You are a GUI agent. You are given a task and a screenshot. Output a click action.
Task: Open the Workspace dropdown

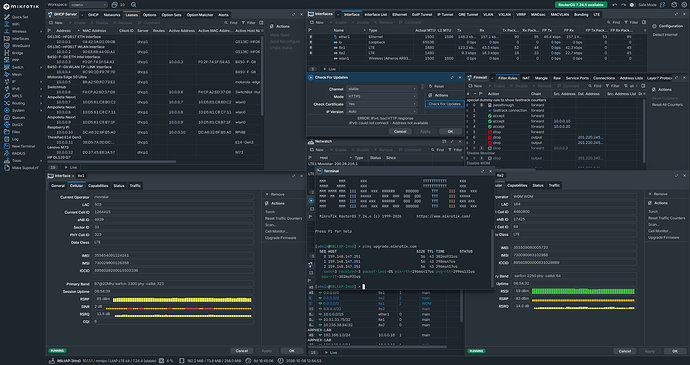pyautogui.click(x=88, y=5)
